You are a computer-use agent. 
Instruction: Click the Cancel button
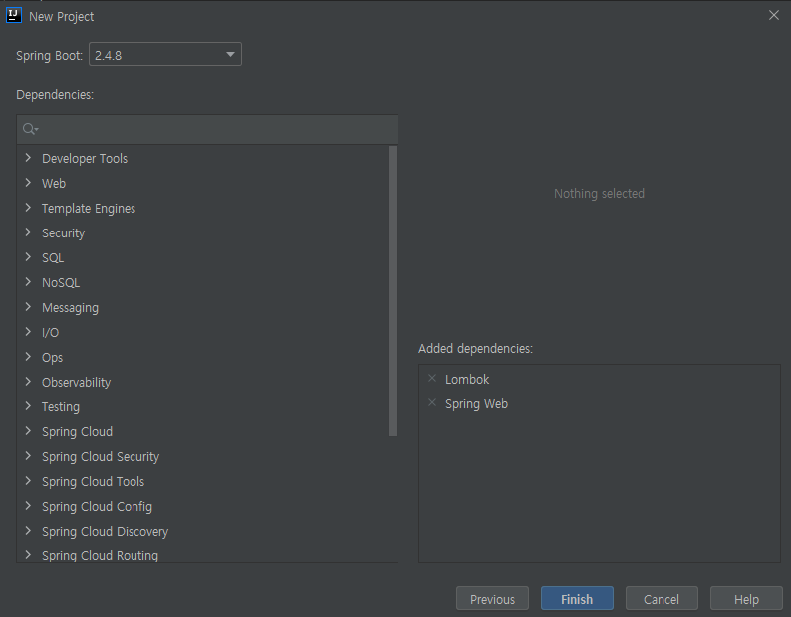click(661, 599)
